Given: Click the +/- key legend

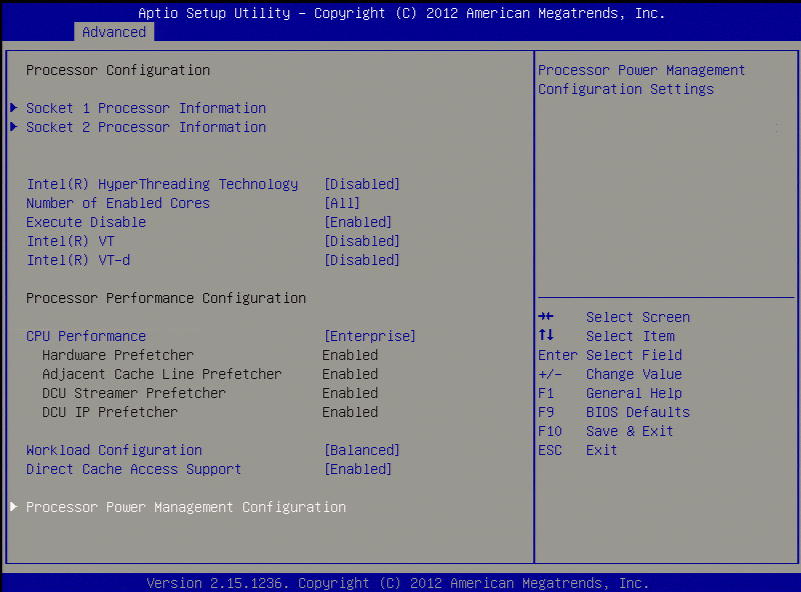Looking at the screenshot, I should [550, 374].
